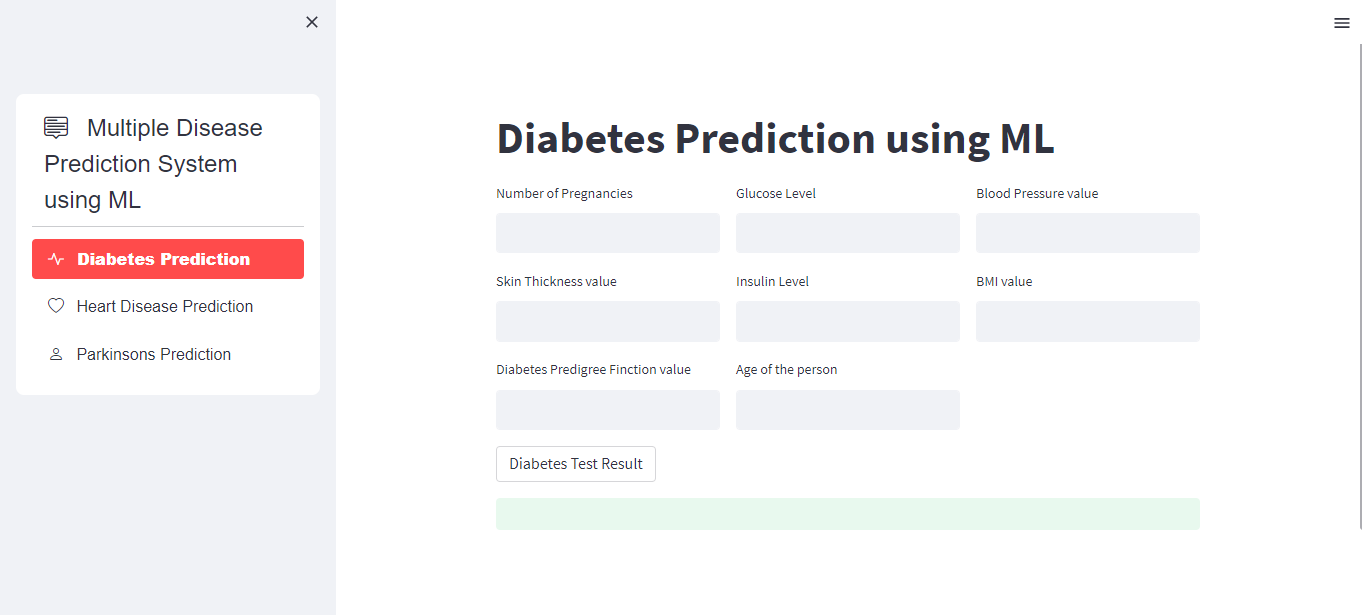Select the Insulin Level input box

click(847, 321)
